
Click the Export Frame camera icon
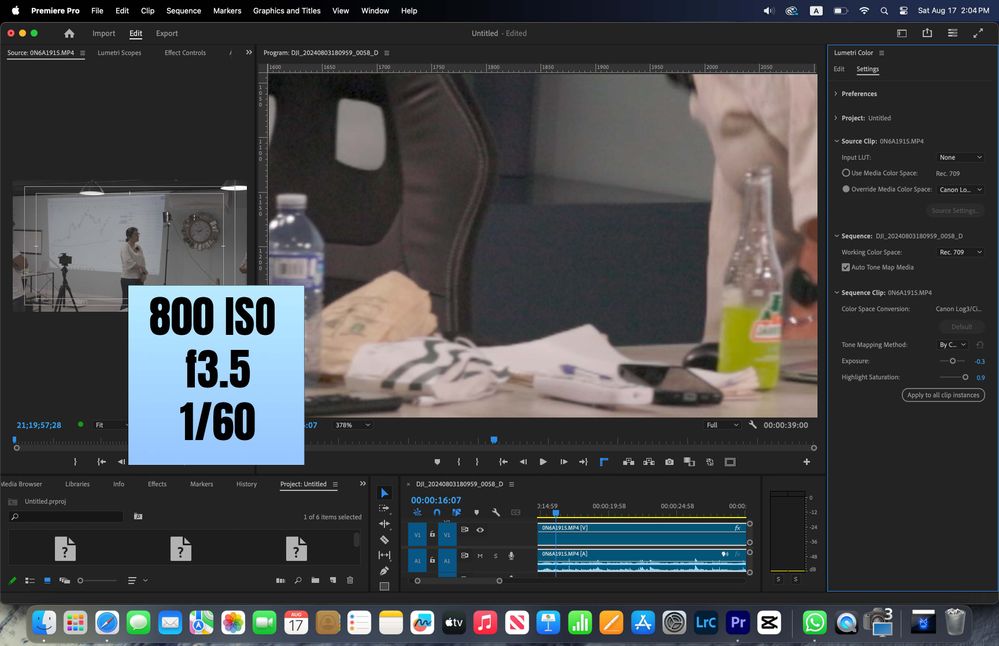tap(669, 462)
